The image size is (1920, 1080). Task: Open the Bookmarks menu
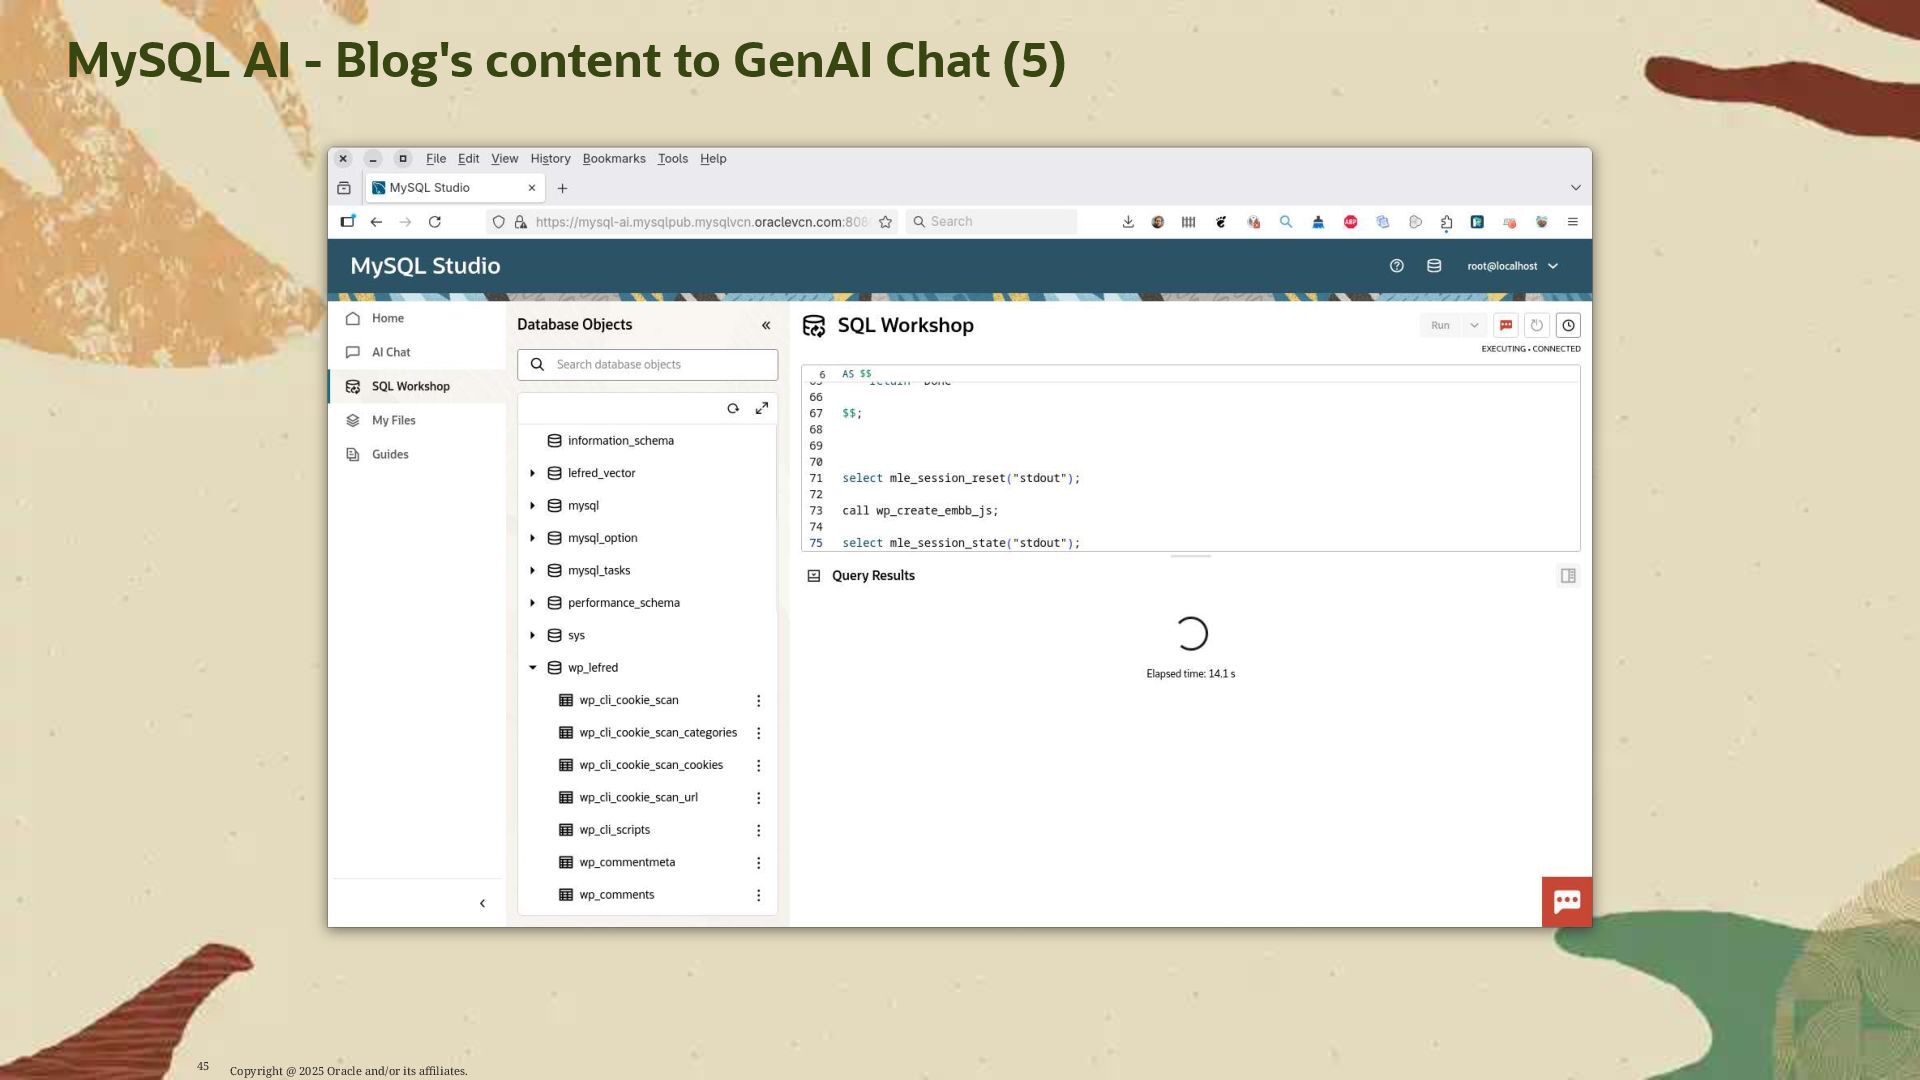coord(613,159)
